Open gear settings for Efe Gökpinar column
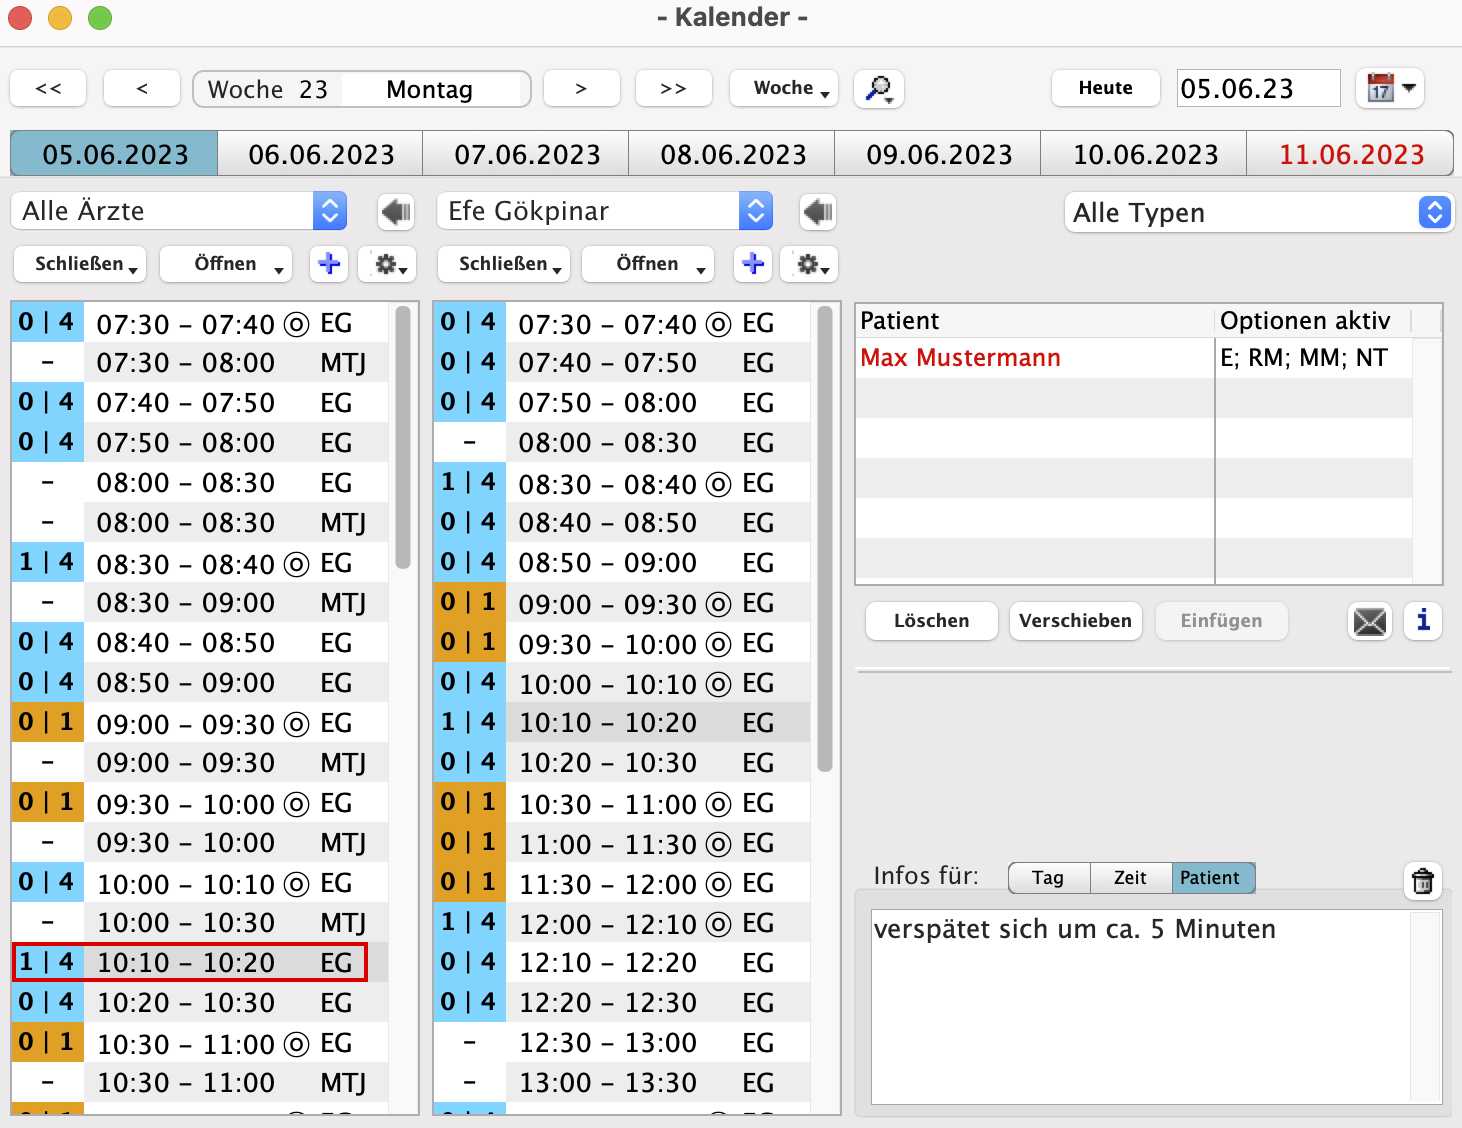 809,264
